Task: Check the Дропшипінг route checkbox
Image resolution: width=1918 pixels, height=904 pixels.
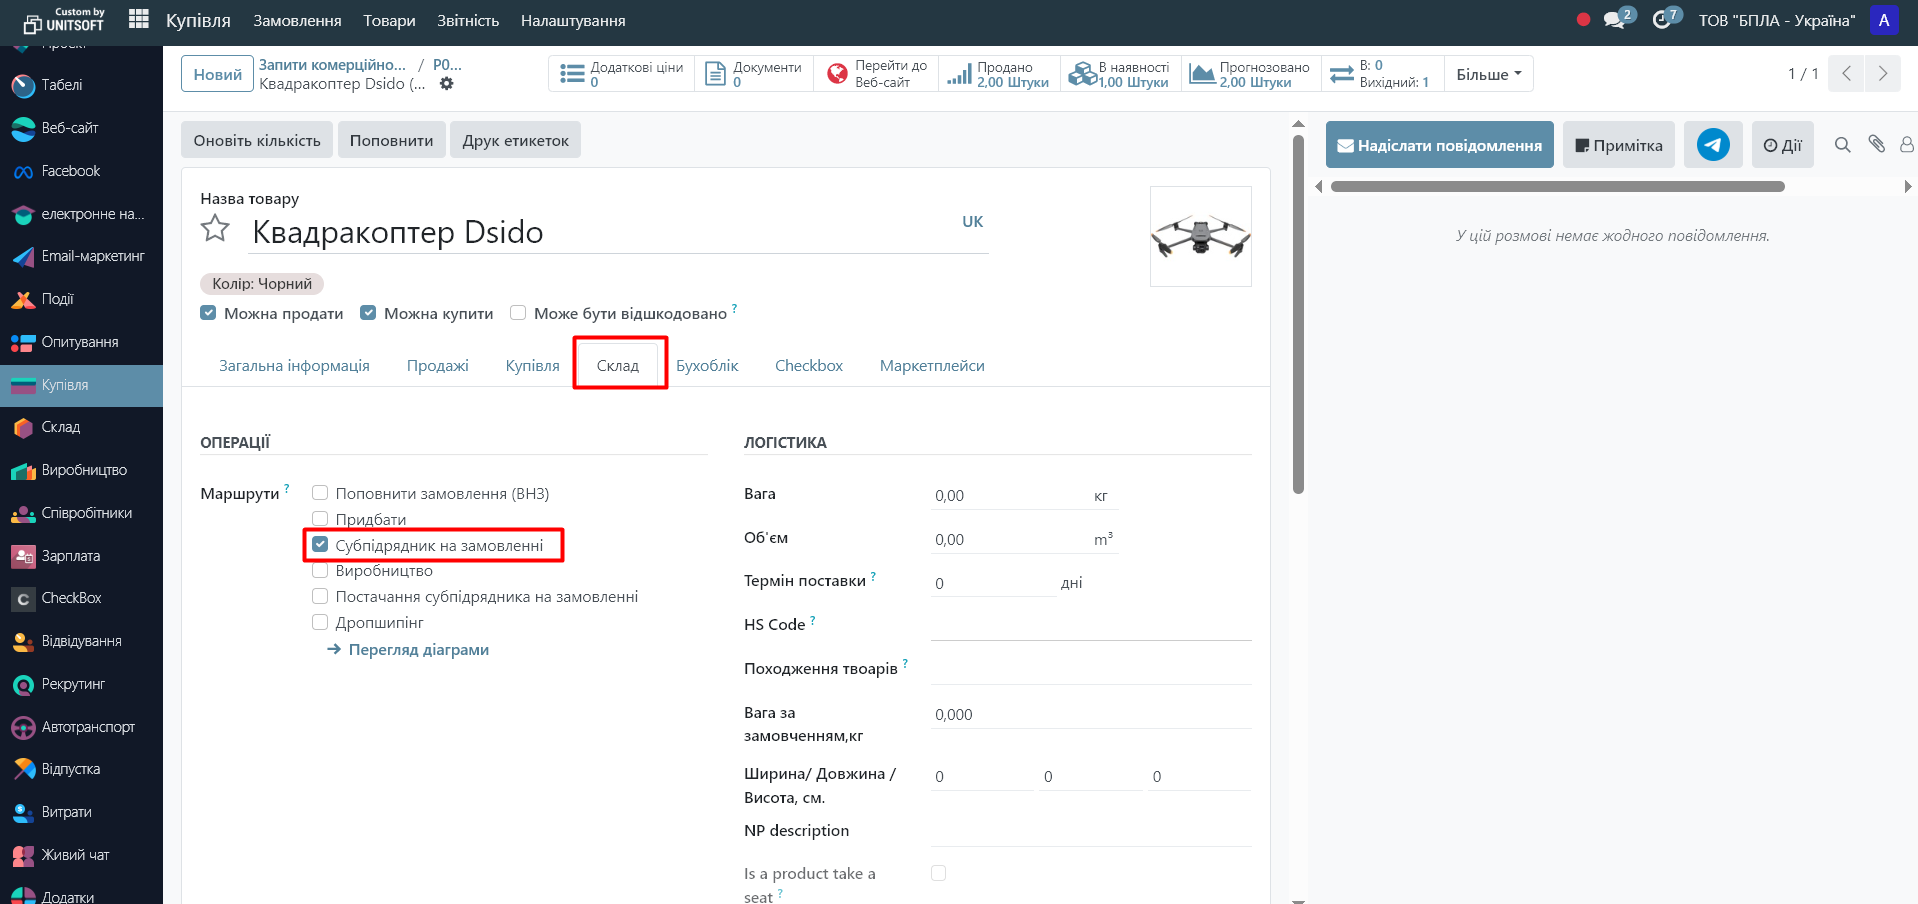Action: tap(320, 623)
